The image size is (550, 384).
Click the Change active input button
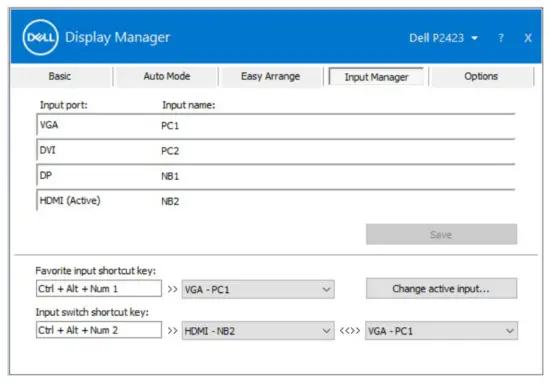[441, 289]
